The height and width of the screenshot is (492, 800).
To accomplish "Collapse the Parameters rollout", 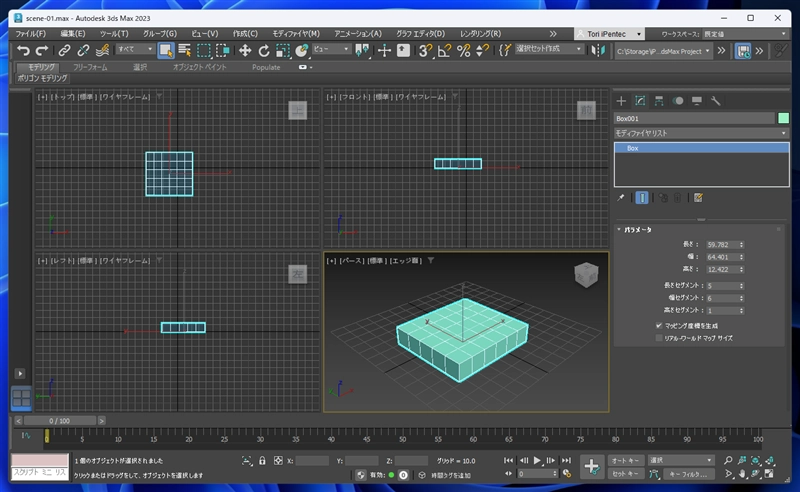I will (x=637, y=230).
